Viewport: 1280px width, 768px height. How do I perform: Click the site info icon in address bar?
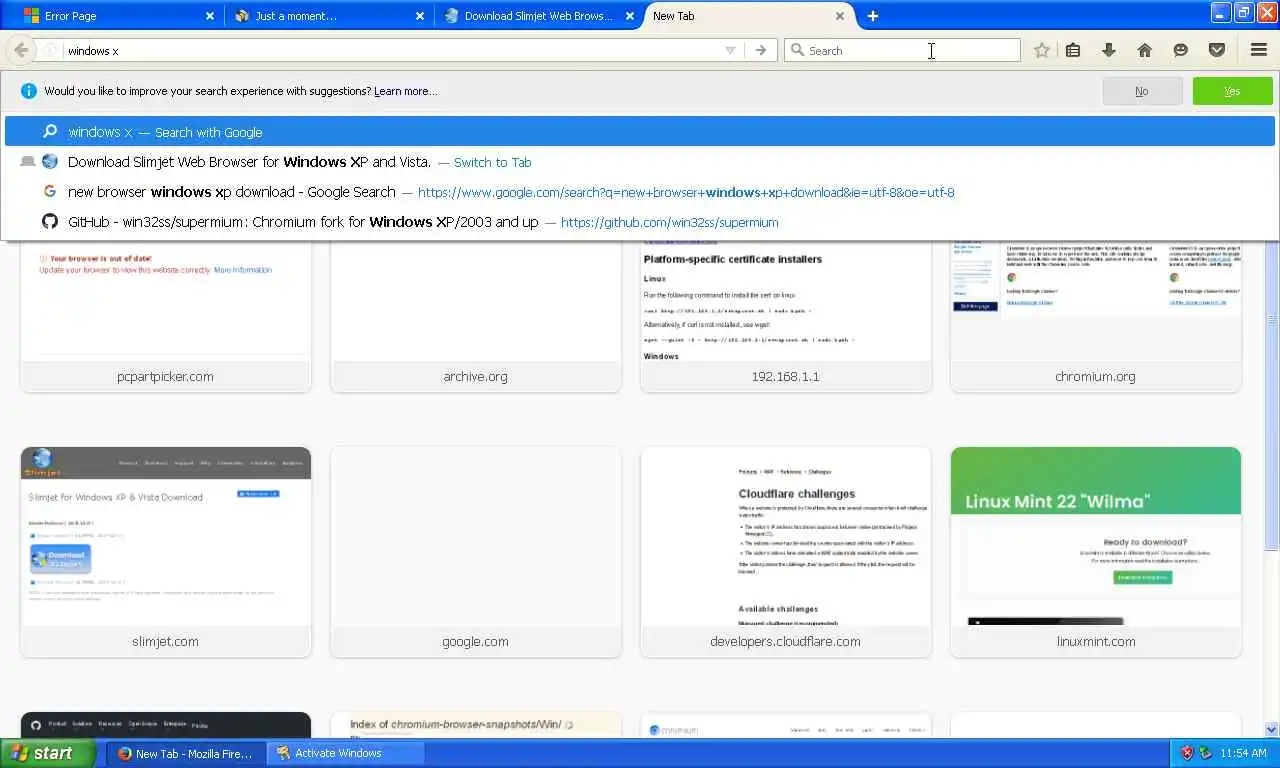pyautogui.click(x=50, y=50)
